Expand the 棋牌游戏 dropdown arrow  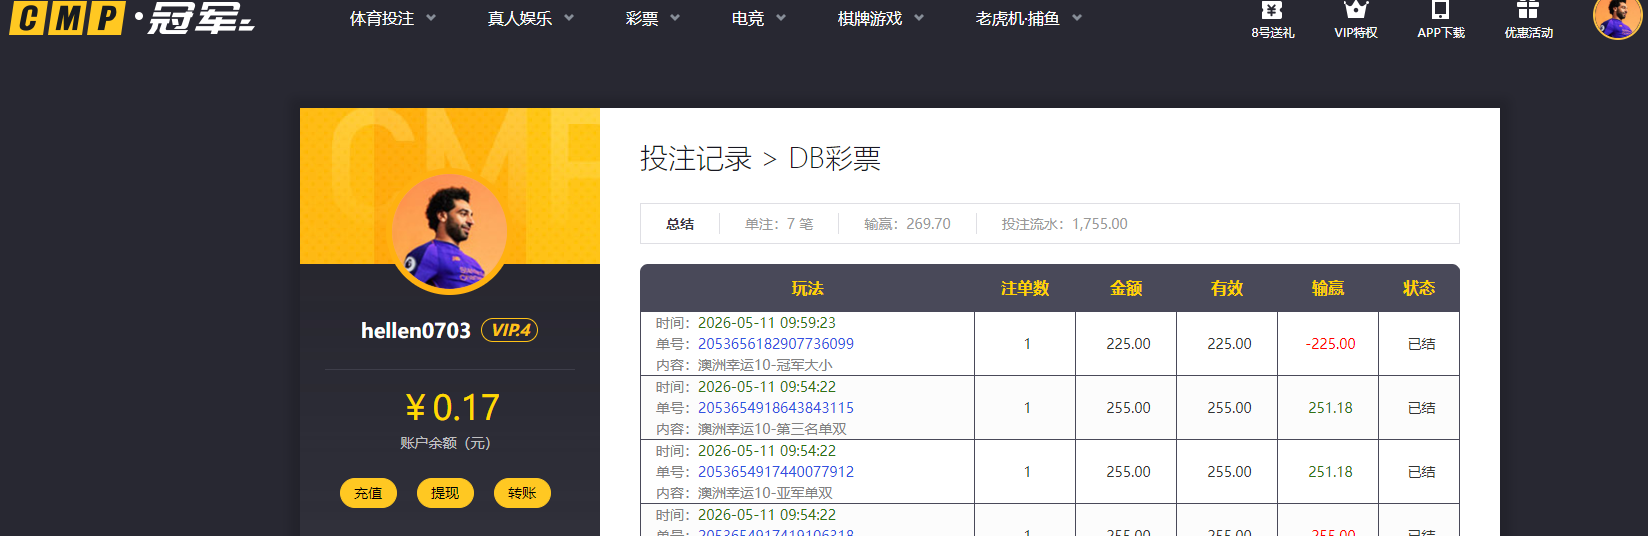pos(919,18)
